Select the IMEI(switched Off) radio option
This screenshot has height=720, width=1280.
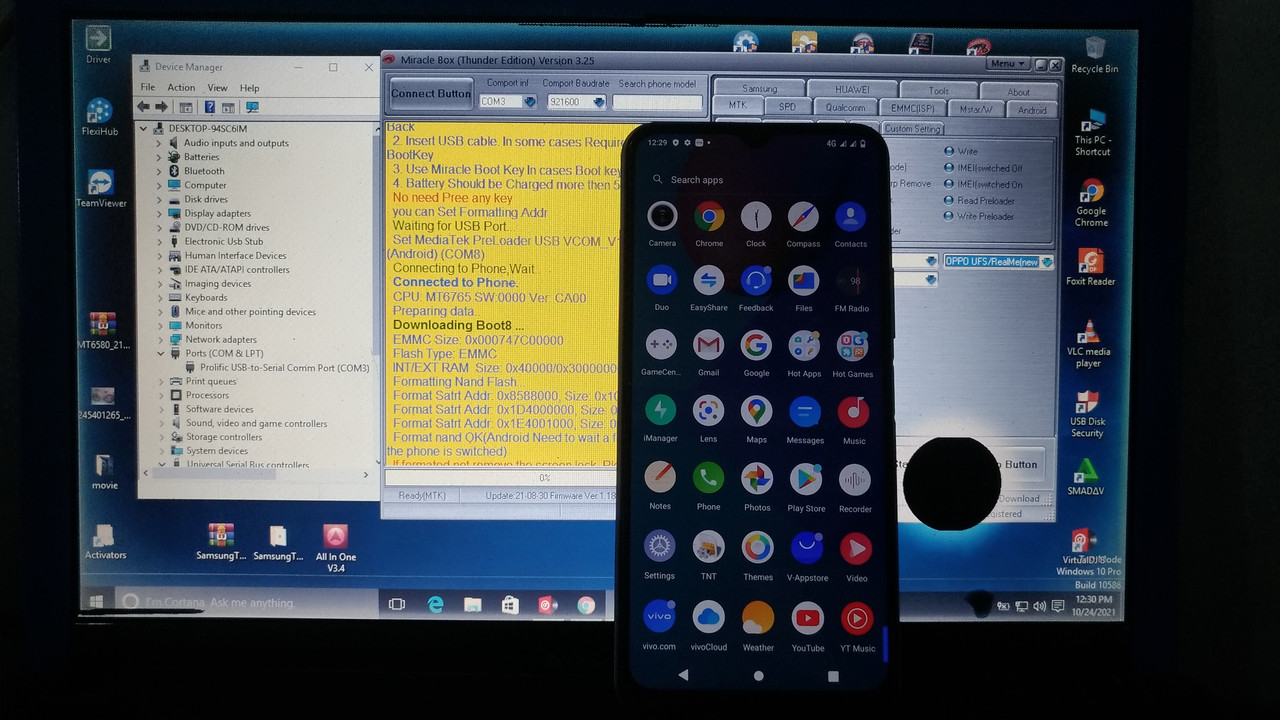(x=949, y=168)
